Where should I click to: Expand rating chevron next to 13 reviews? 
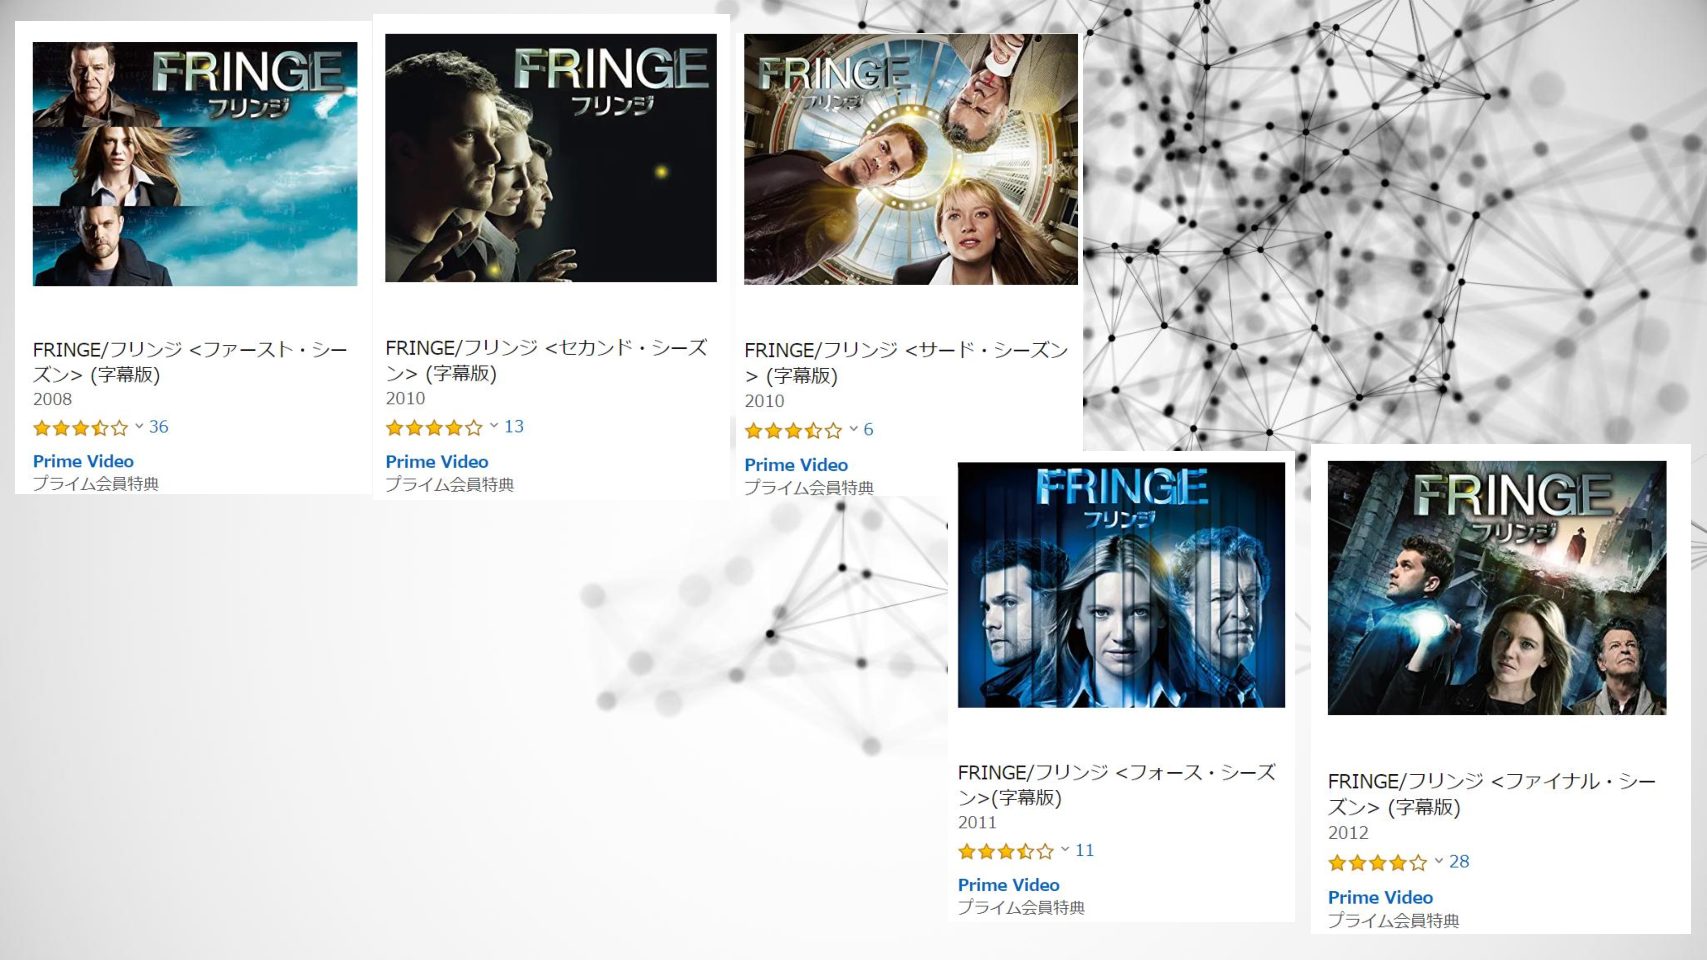pos(494,426)
